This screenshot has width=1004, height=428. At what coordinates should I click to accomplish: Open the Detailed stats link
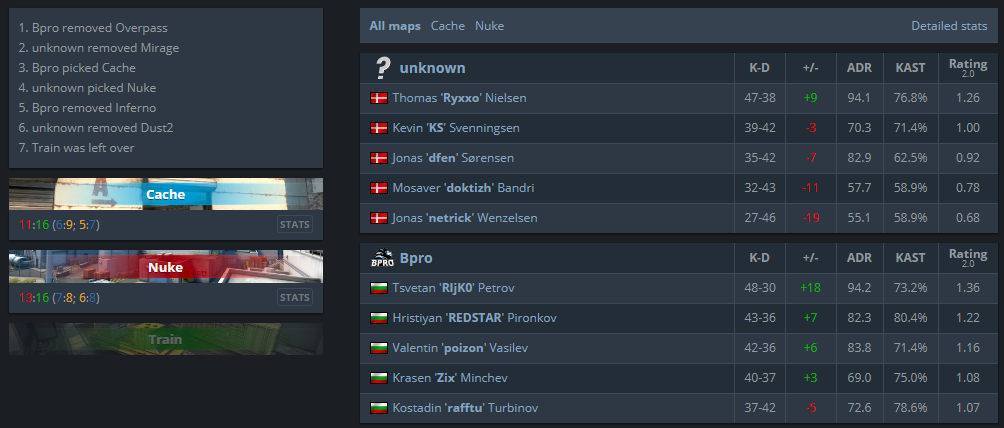[x=949, y=26]
